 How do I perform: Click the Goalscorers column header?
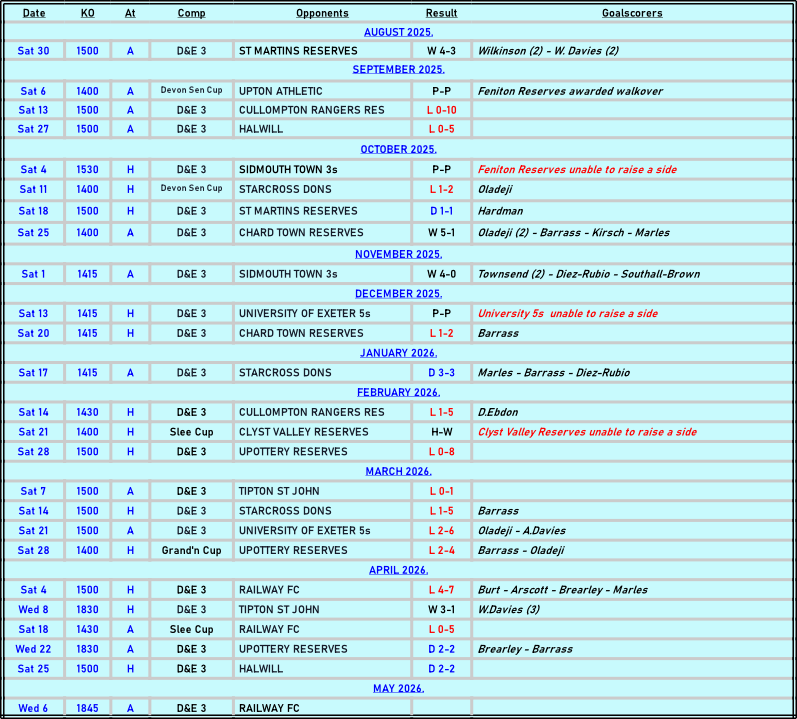point(632,13)
